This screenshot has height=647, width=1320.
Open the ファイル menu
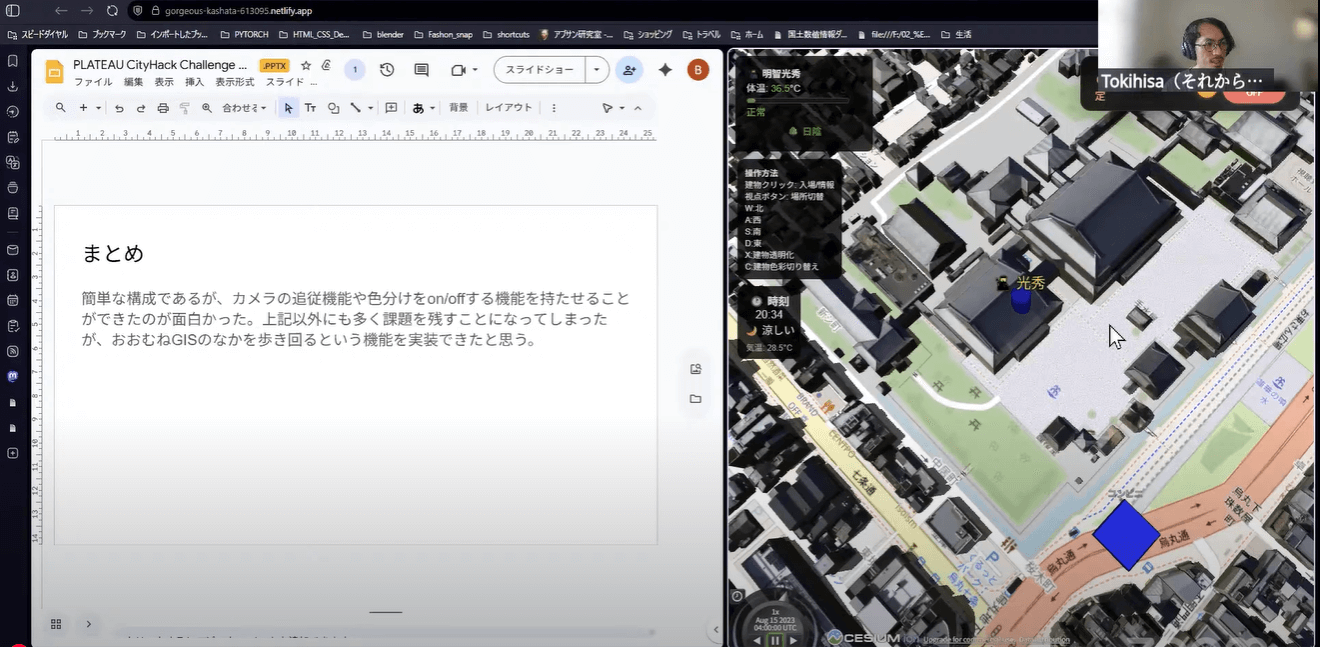(x=93, y=82)
